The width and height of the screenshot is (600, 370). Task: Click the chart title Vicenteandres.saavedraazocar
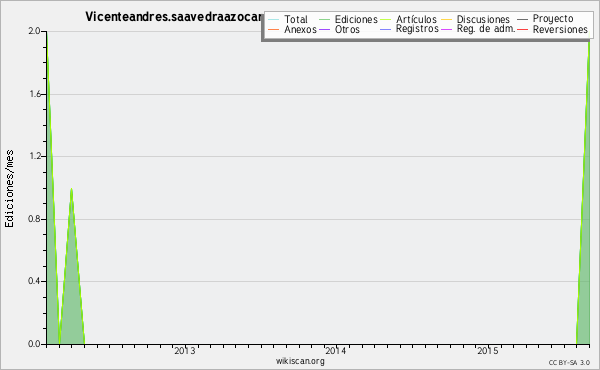coord(174,17)
